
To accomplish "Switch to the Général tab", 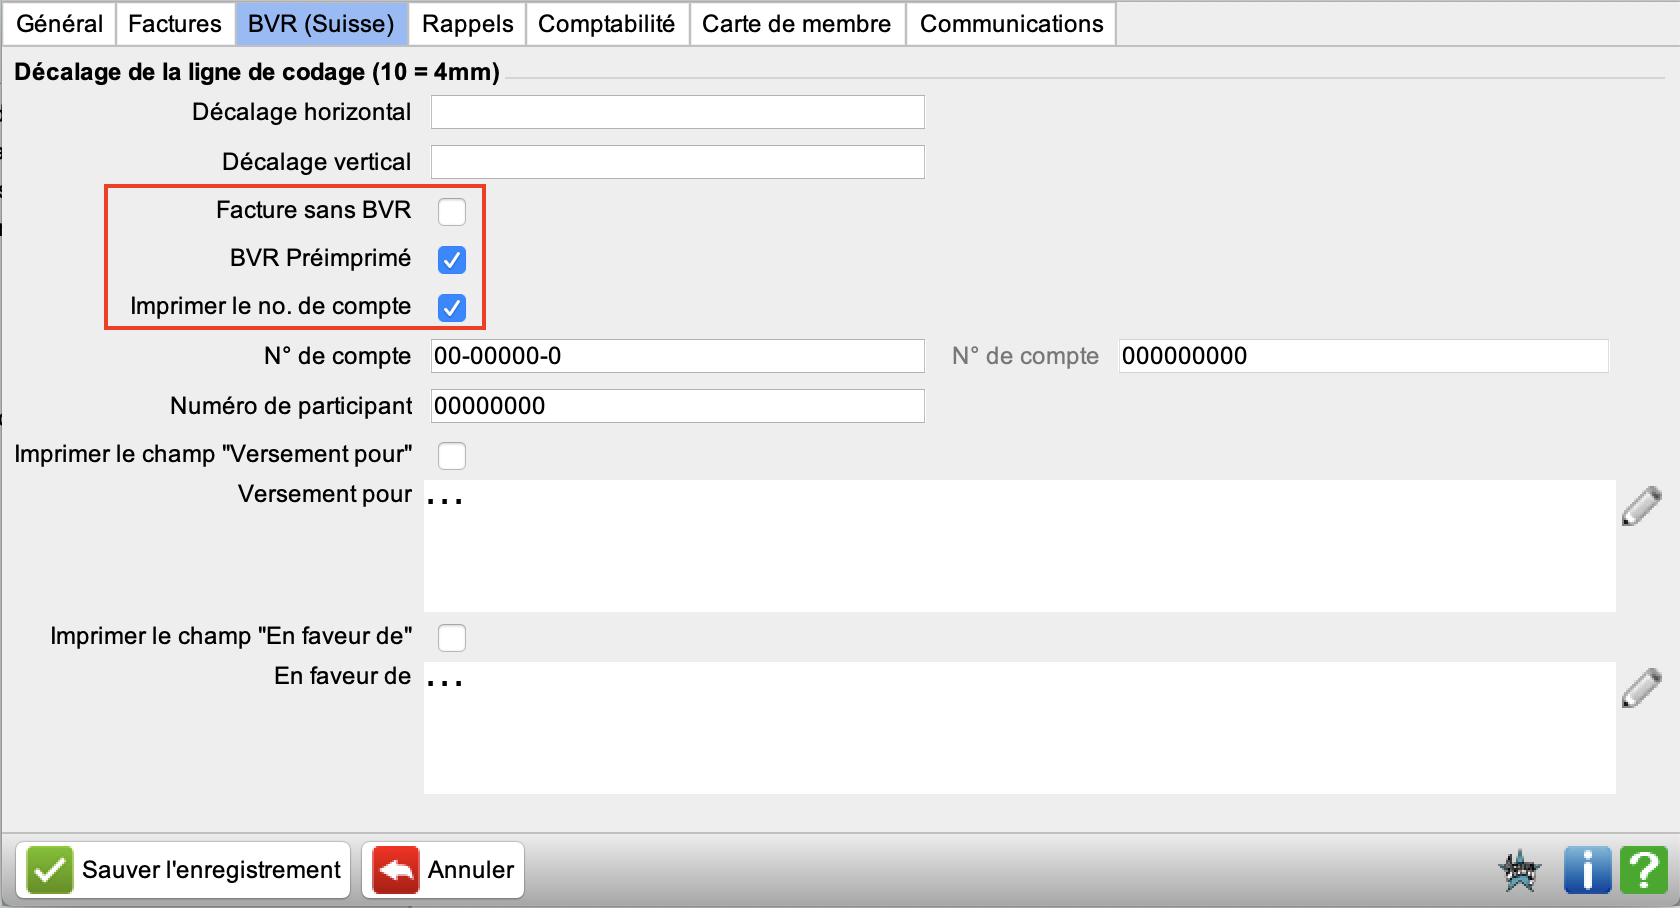I will coord(60,24).
